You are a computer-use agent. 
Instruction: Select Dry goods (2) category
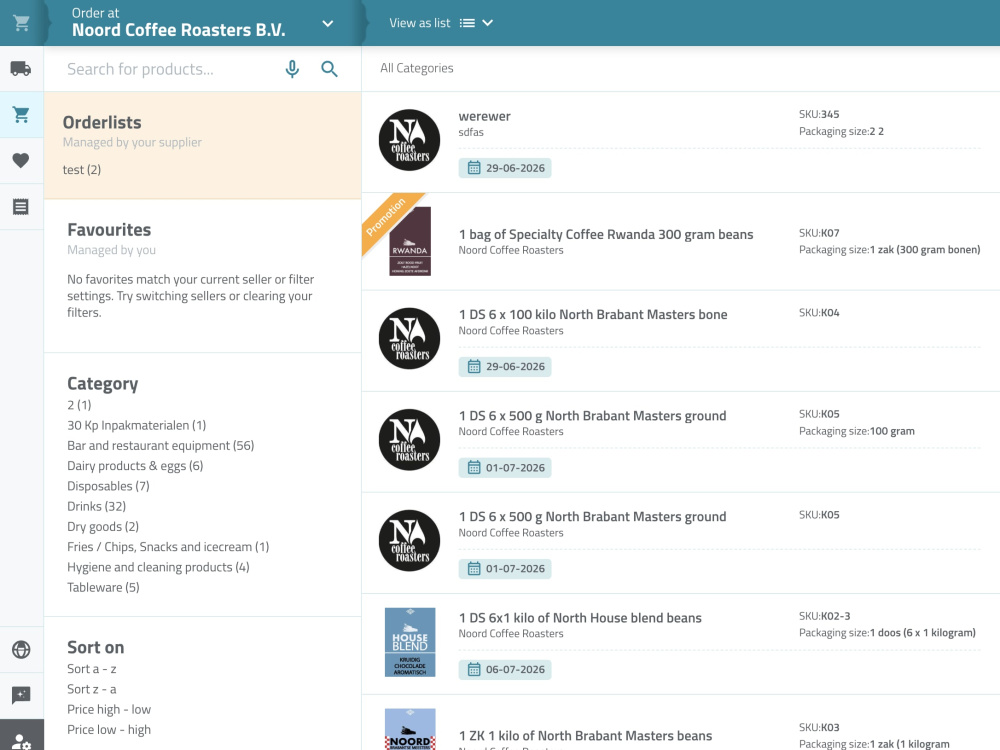click(103, 527)
